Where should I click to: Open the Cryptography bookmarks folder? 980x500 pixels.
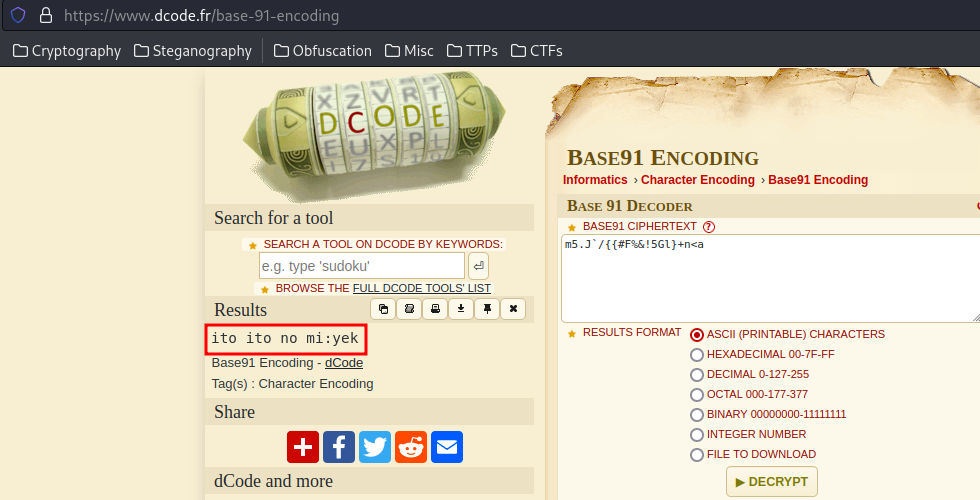pos(67,51)
